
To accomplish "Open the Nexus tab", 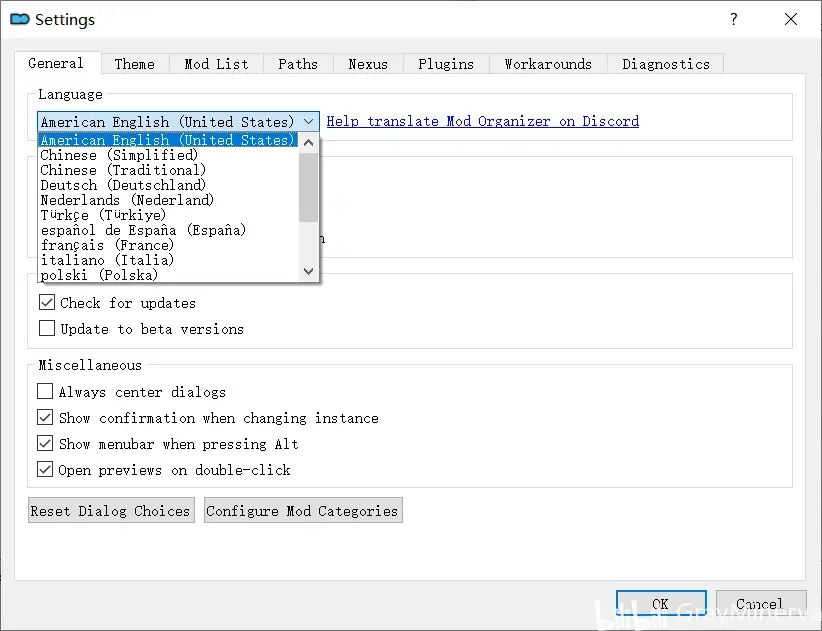I will coord(367,64).
